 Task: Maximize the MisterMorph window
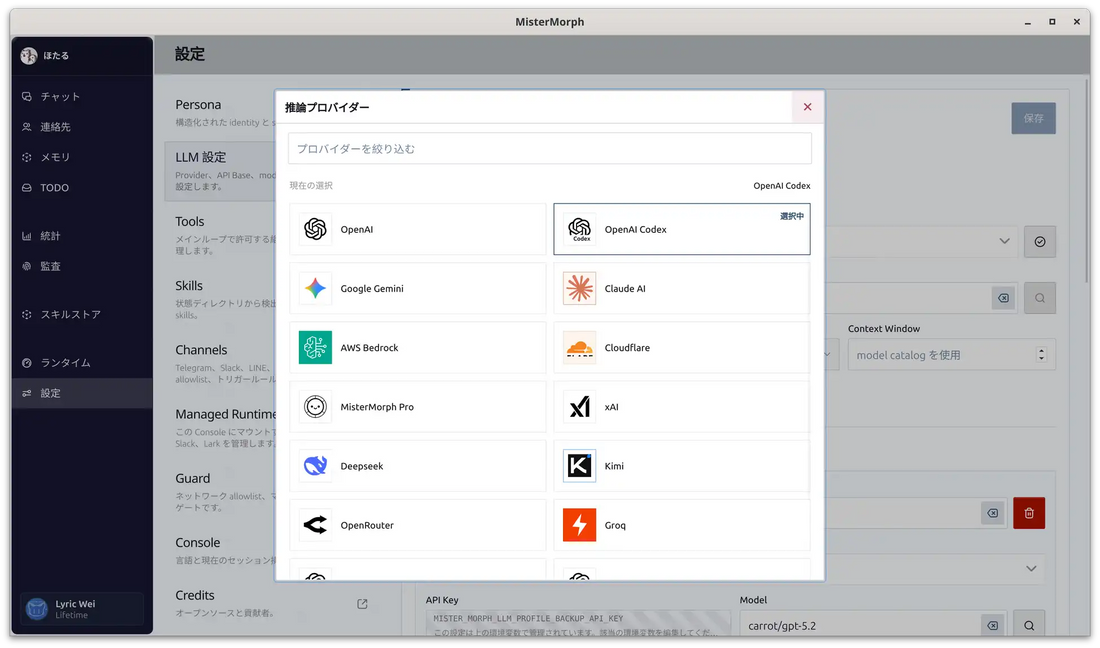(x=1052, y=22)
